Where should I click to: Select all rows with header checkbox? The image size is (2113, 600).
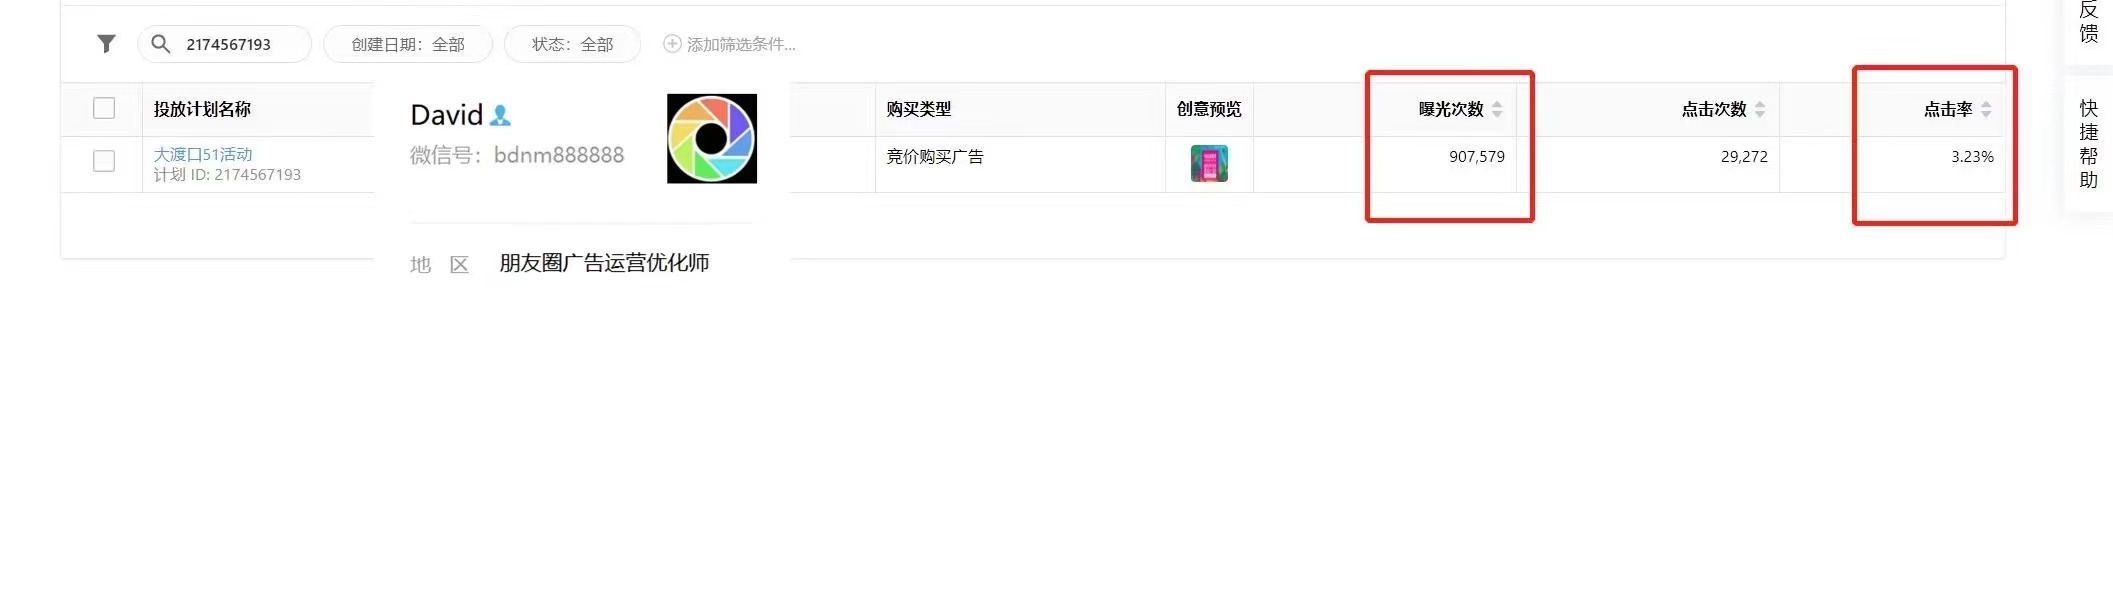click(x=104, y=108)
